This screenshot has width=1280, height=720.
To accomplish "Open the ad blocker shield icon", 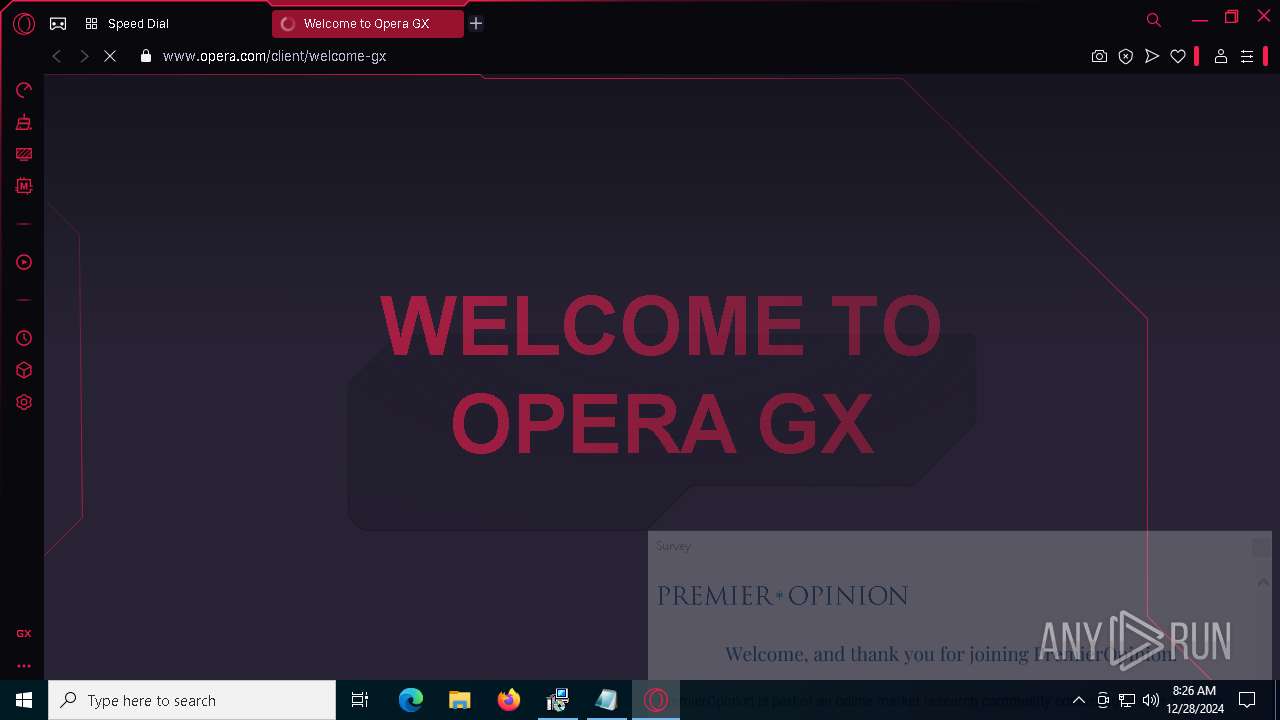I will [1126, 56].
